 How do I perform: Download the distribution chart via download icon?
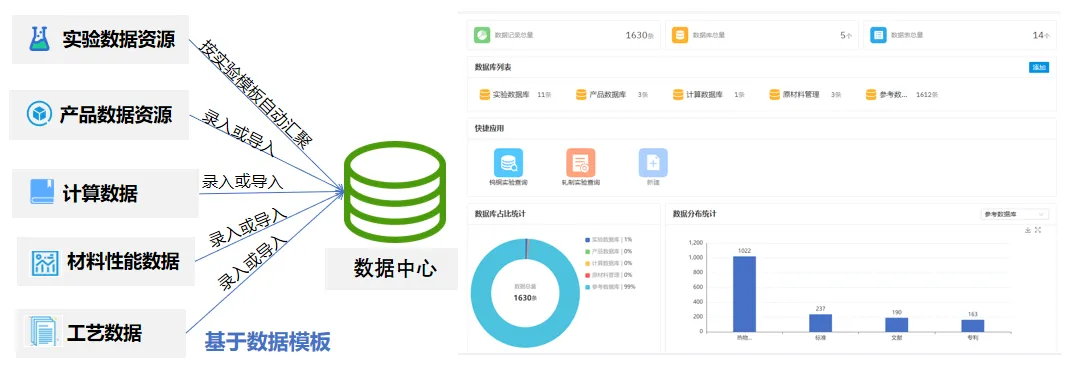point(1028,230)
